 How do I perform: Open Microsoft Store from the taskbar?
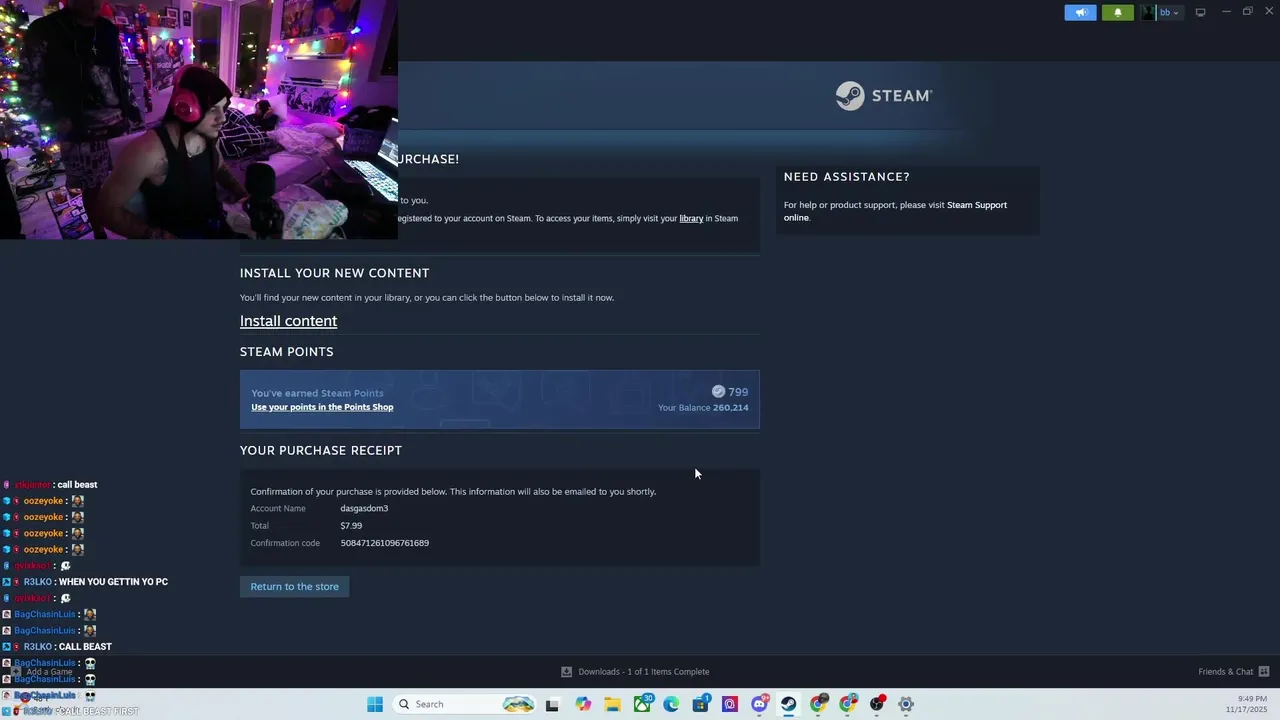click(x=700, y=704)
